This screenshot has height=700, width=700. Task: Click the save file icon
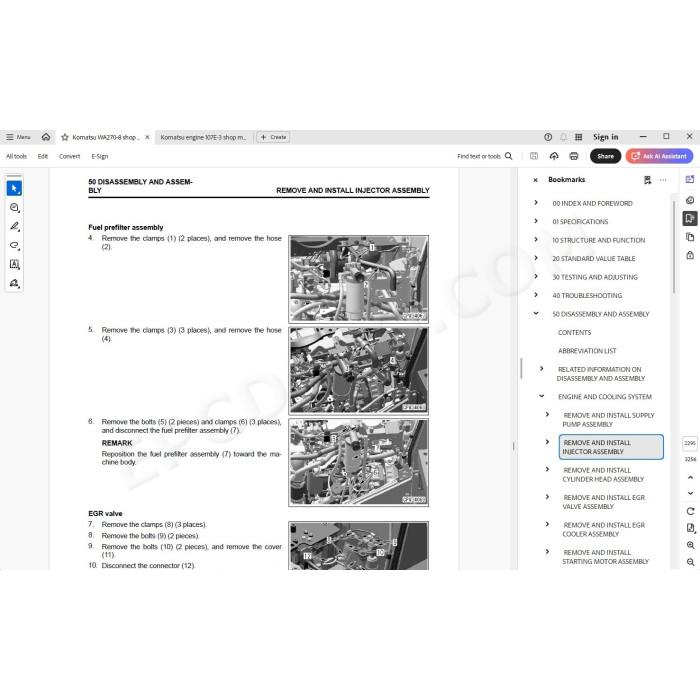pyautogui.click(x=533, y=156)
